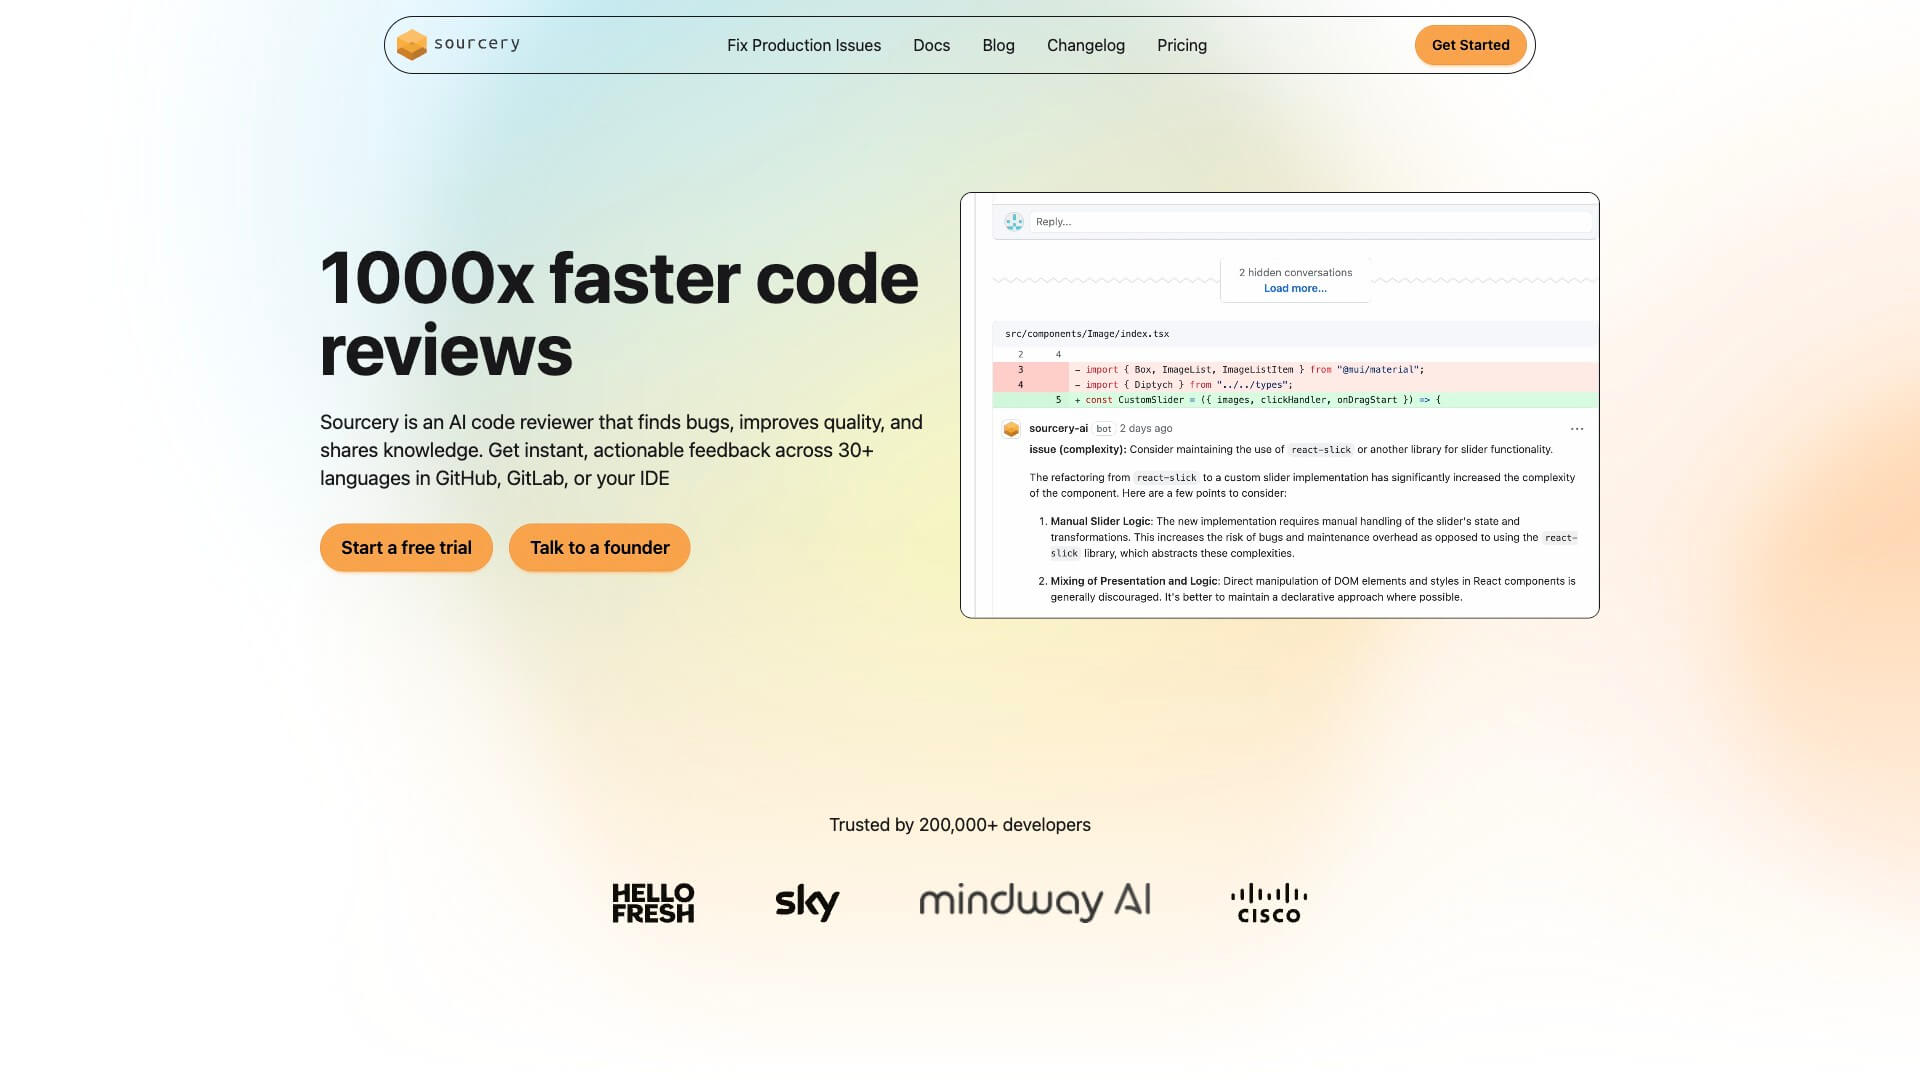
Task: Click Talk to a founder button
Action: [x=599, y=548]
